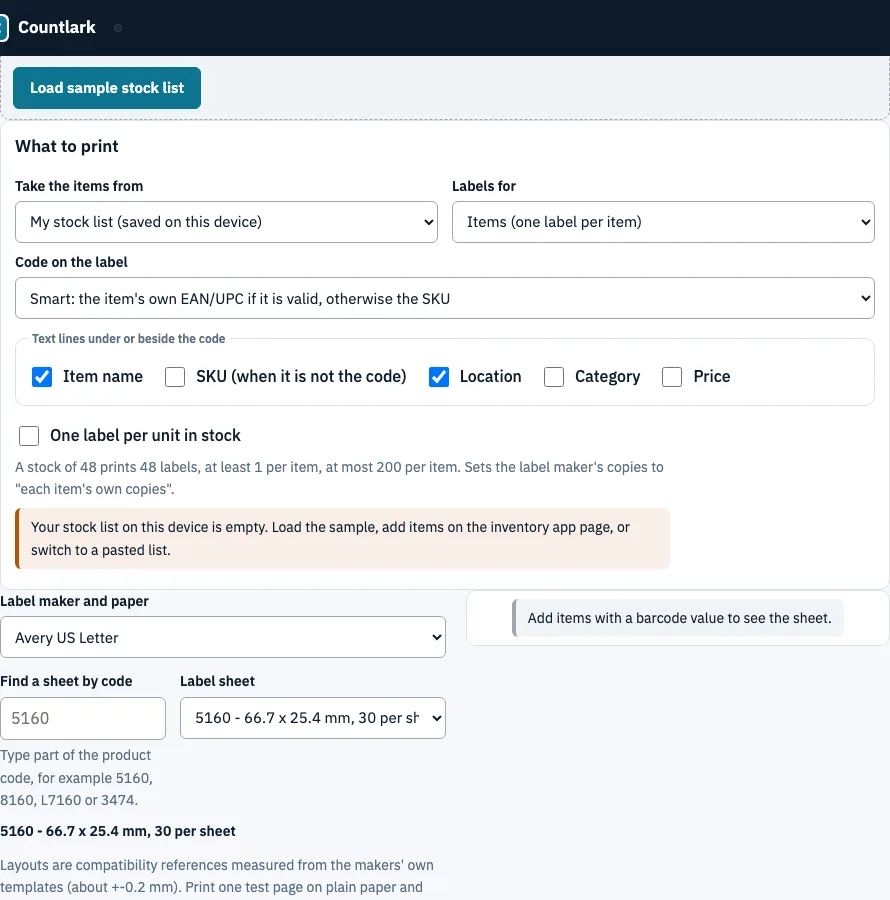890x900 pixels.
Task: Open the Labels for dropdown
Action: (663, 222)
